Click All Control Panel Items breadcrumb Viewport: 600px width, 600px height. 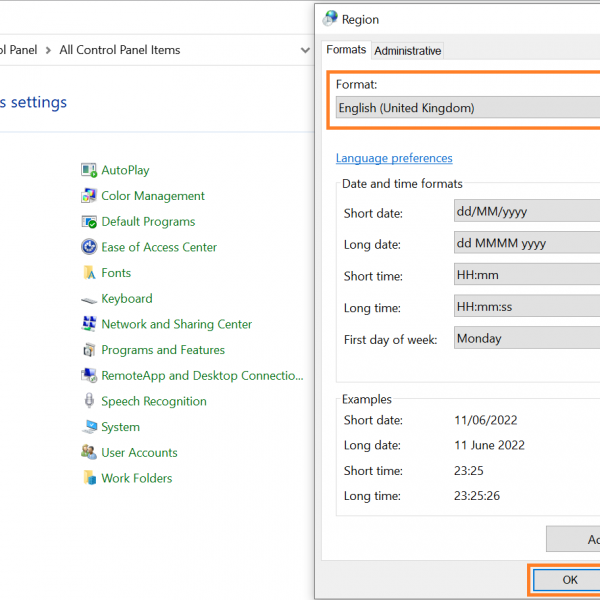pos(120,50)
